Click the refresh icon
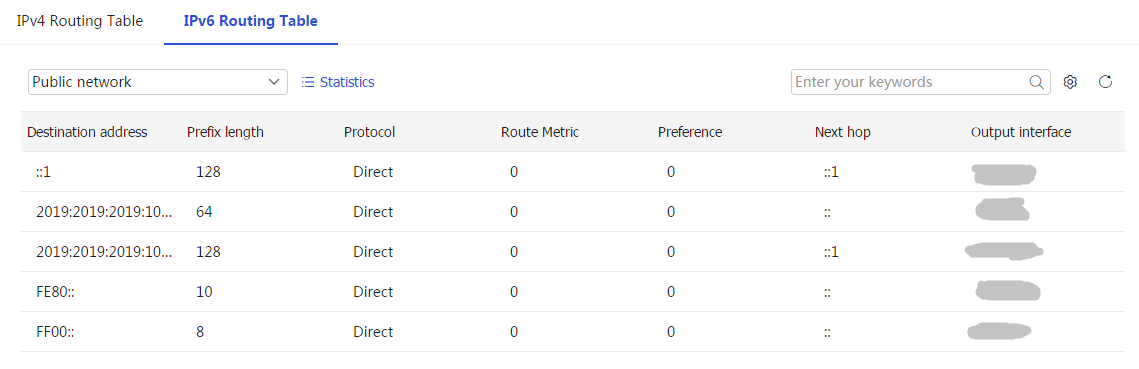Image resolution: width=1139 pixels, height=369 pixels. pos(1106,81)
